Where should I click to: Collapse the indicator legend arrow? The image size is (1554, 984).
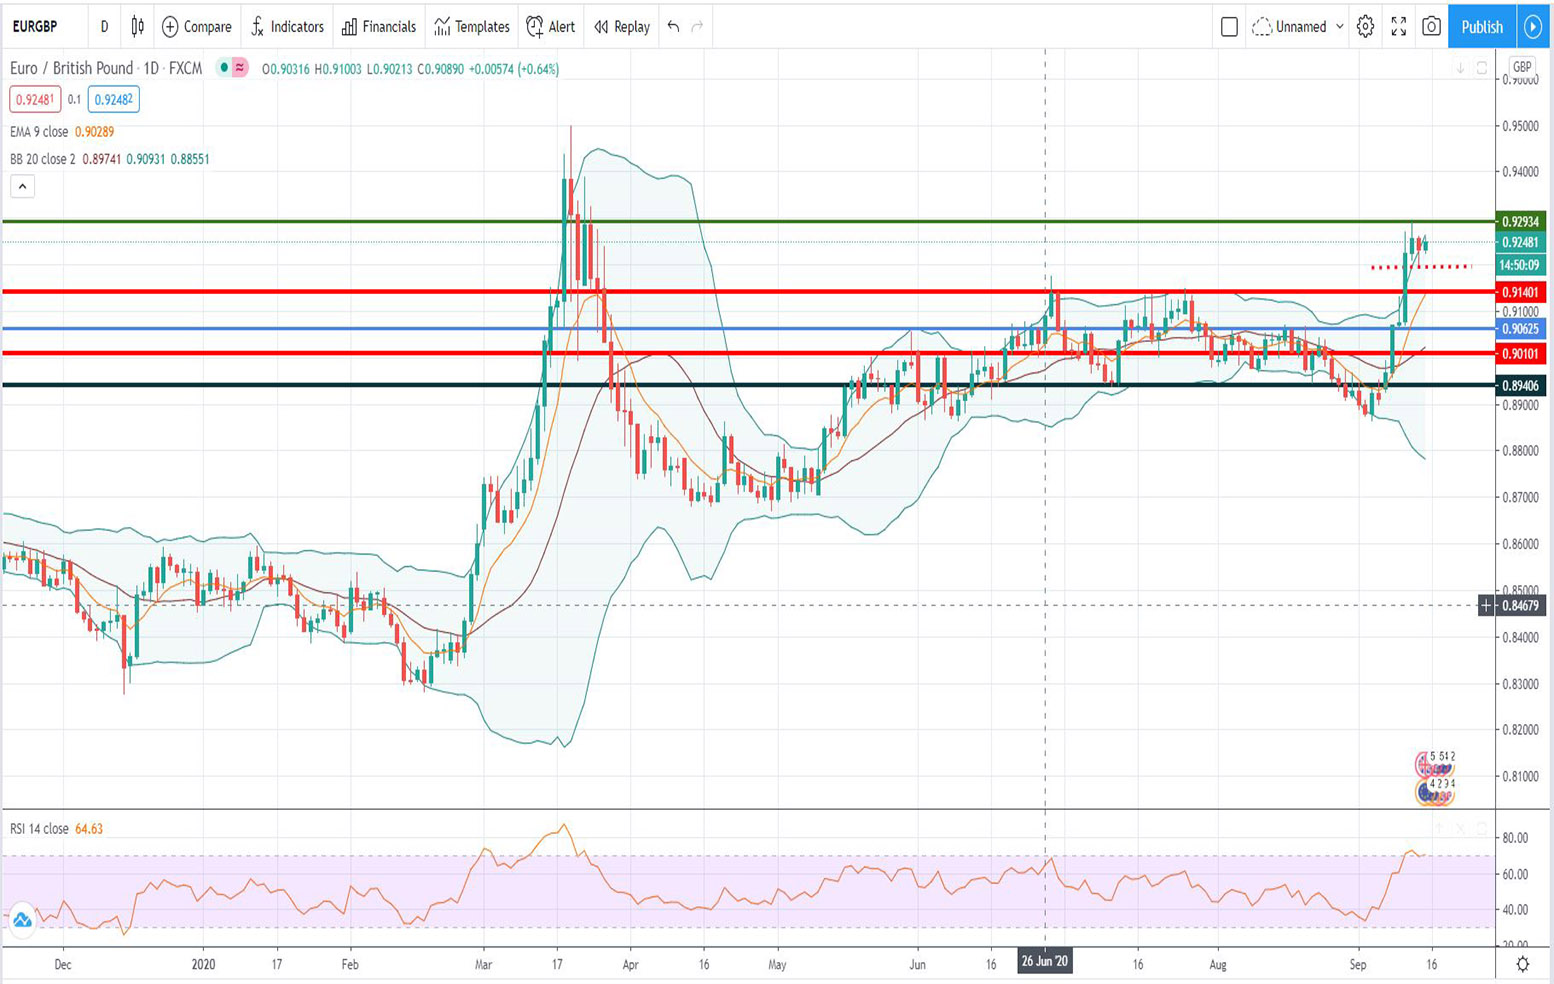point(22,186)
